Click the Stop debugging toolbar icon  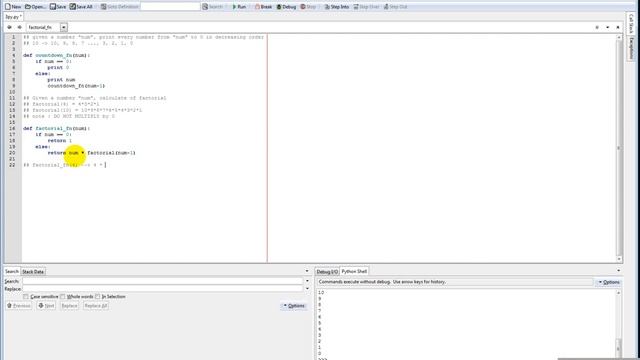pos(308,7)
